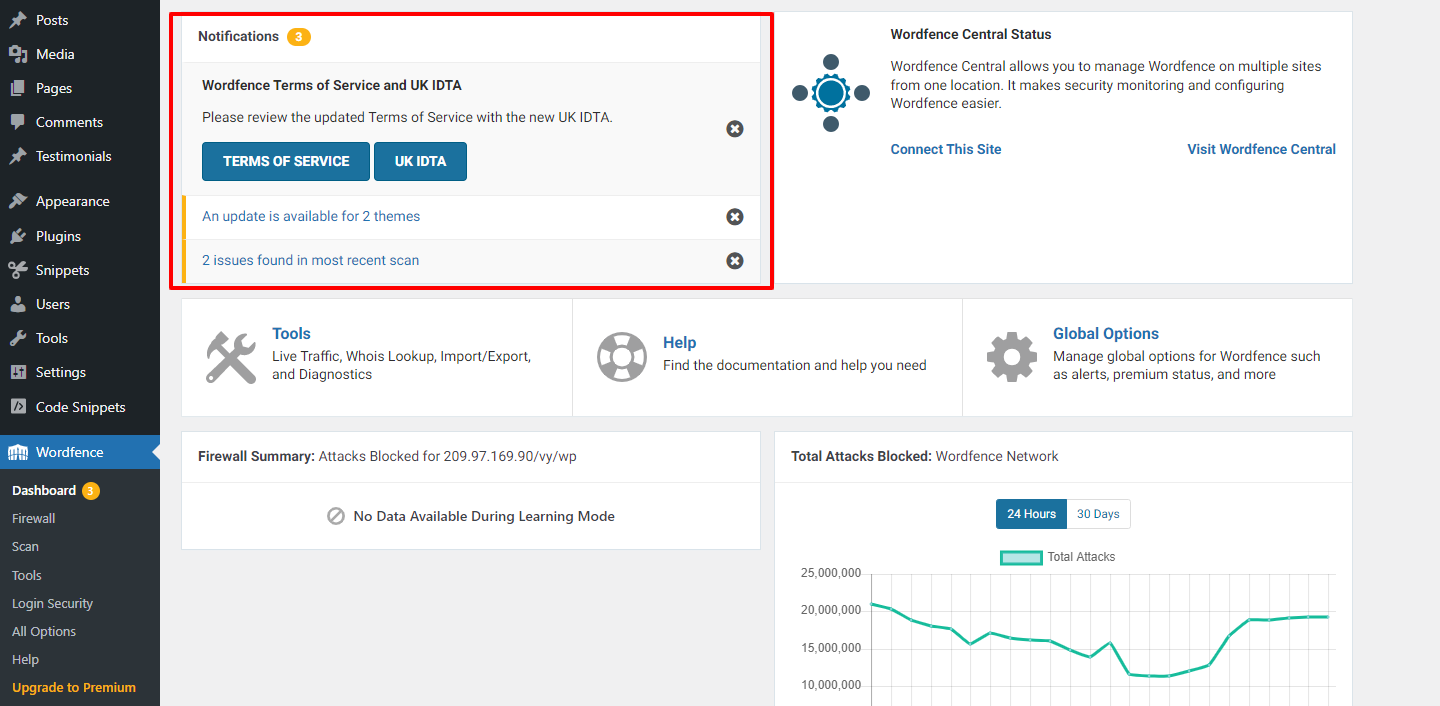The width and height of the screenshot is (1440, 706).
Task: Click the Wordfence Central Status heading
Action: click(x=971, y=34)
